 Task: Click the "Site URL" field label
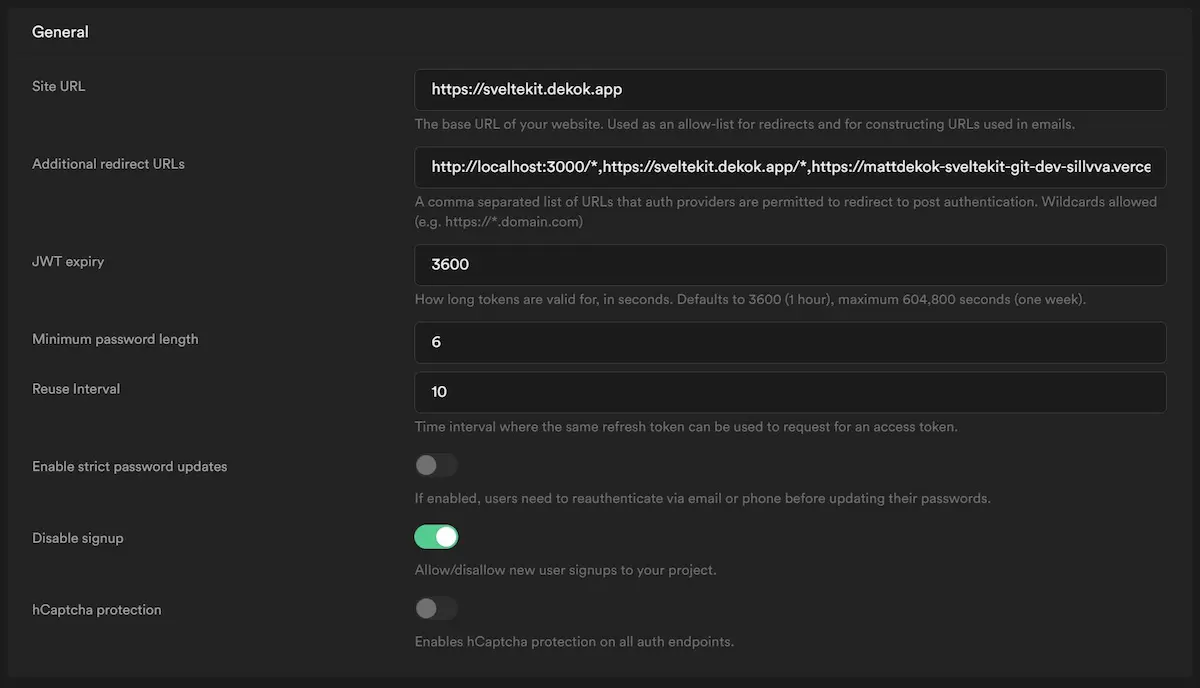tap(59, 86)
